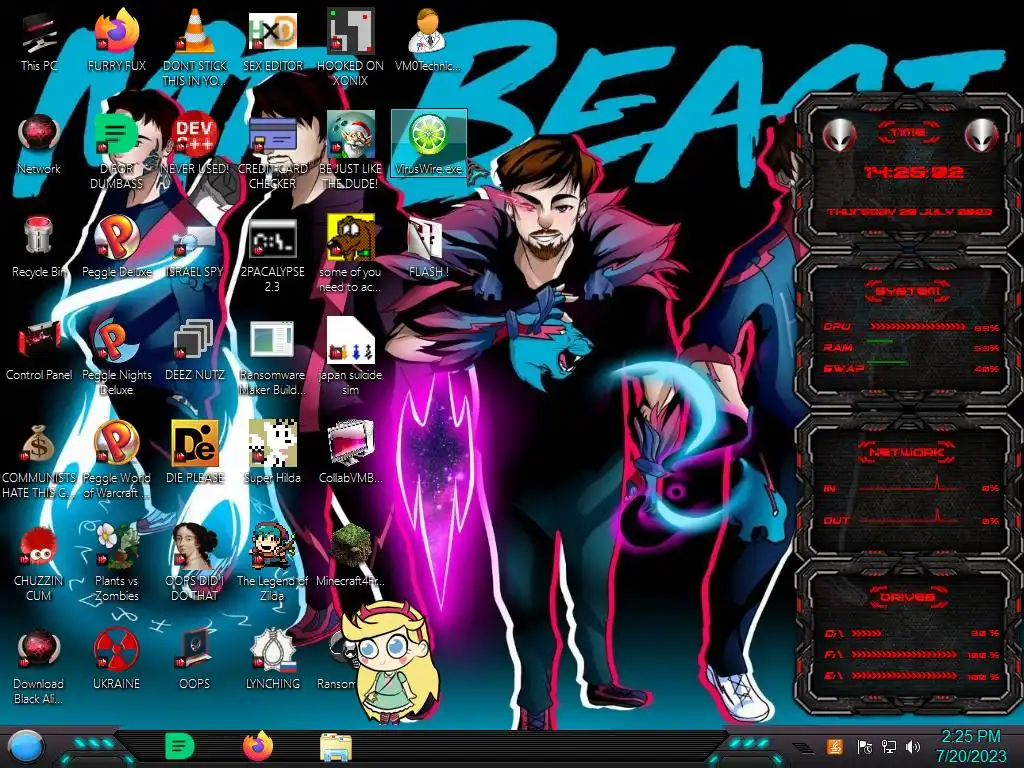
Task: Select the VirusWire.exe lime icon
Action: click(429, 142)
